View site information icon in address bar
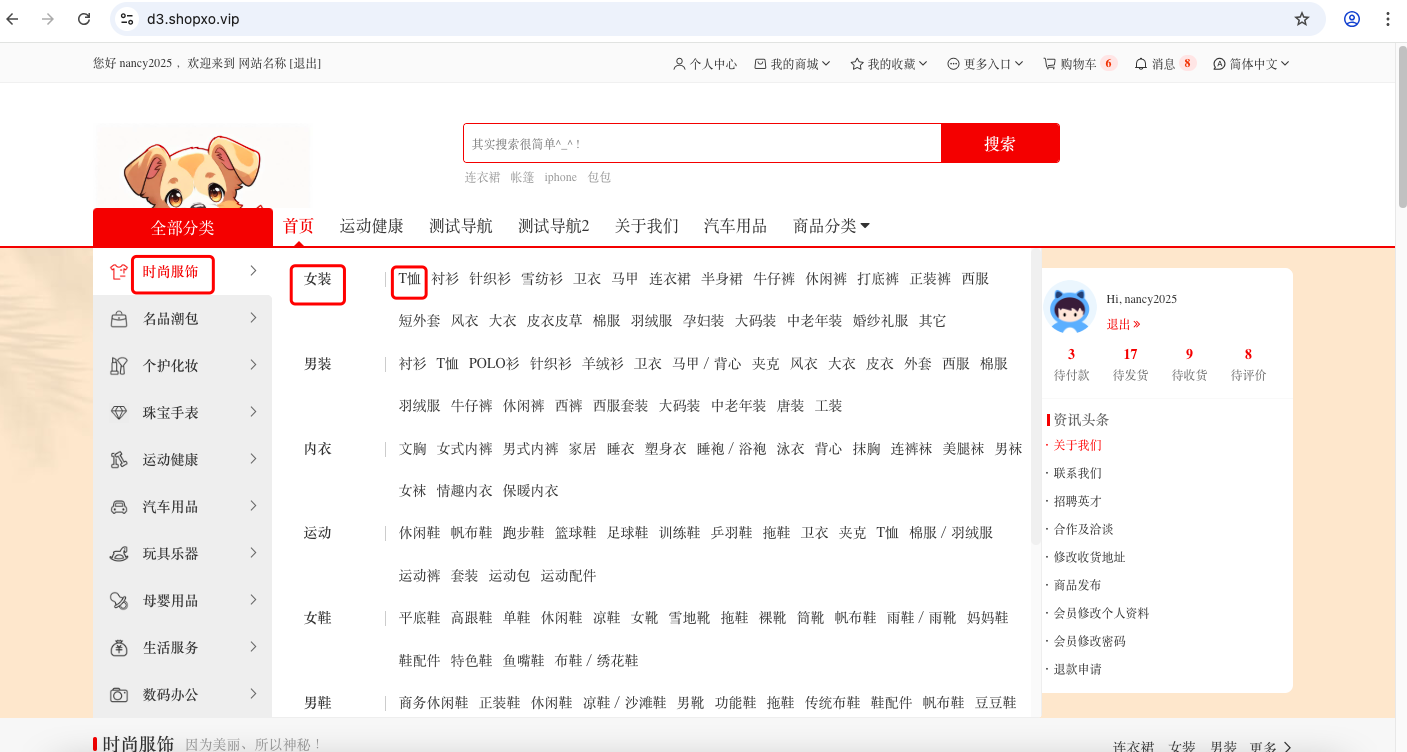The width and height of the screenshot is (1407, 752). [126, 19]
